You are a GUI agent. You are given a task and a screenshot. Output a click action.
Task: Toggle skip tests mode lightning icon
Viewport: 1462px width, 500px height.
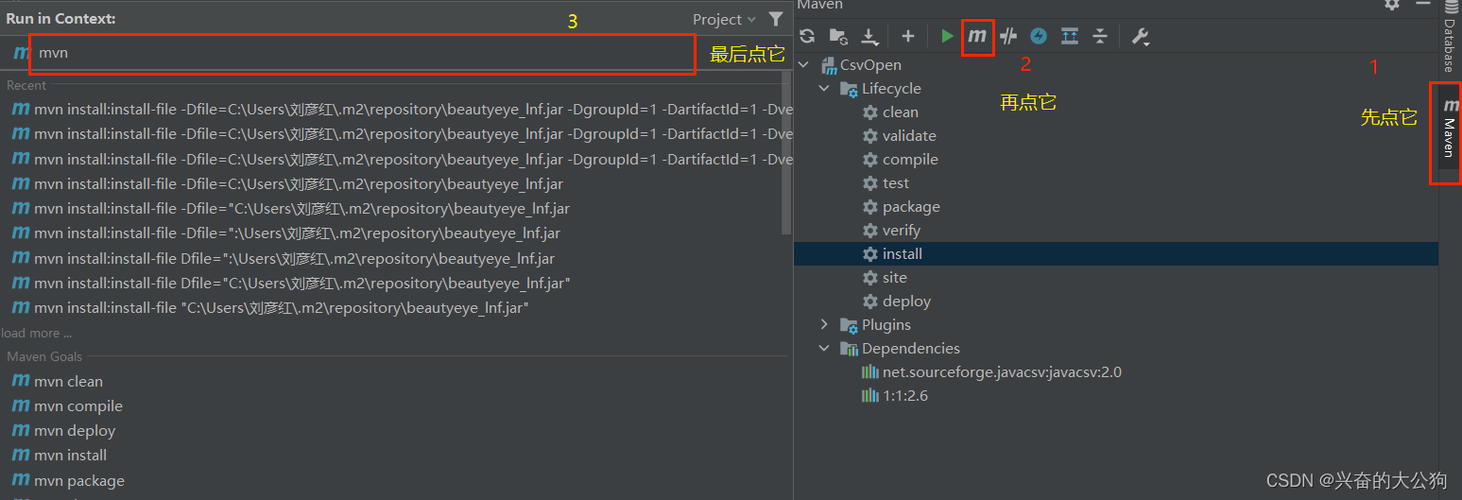click(x=1039, y=37)
